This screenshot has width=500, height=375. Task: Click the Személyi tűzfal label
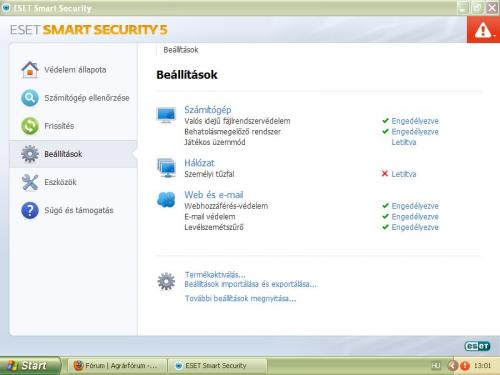(209, 174)
